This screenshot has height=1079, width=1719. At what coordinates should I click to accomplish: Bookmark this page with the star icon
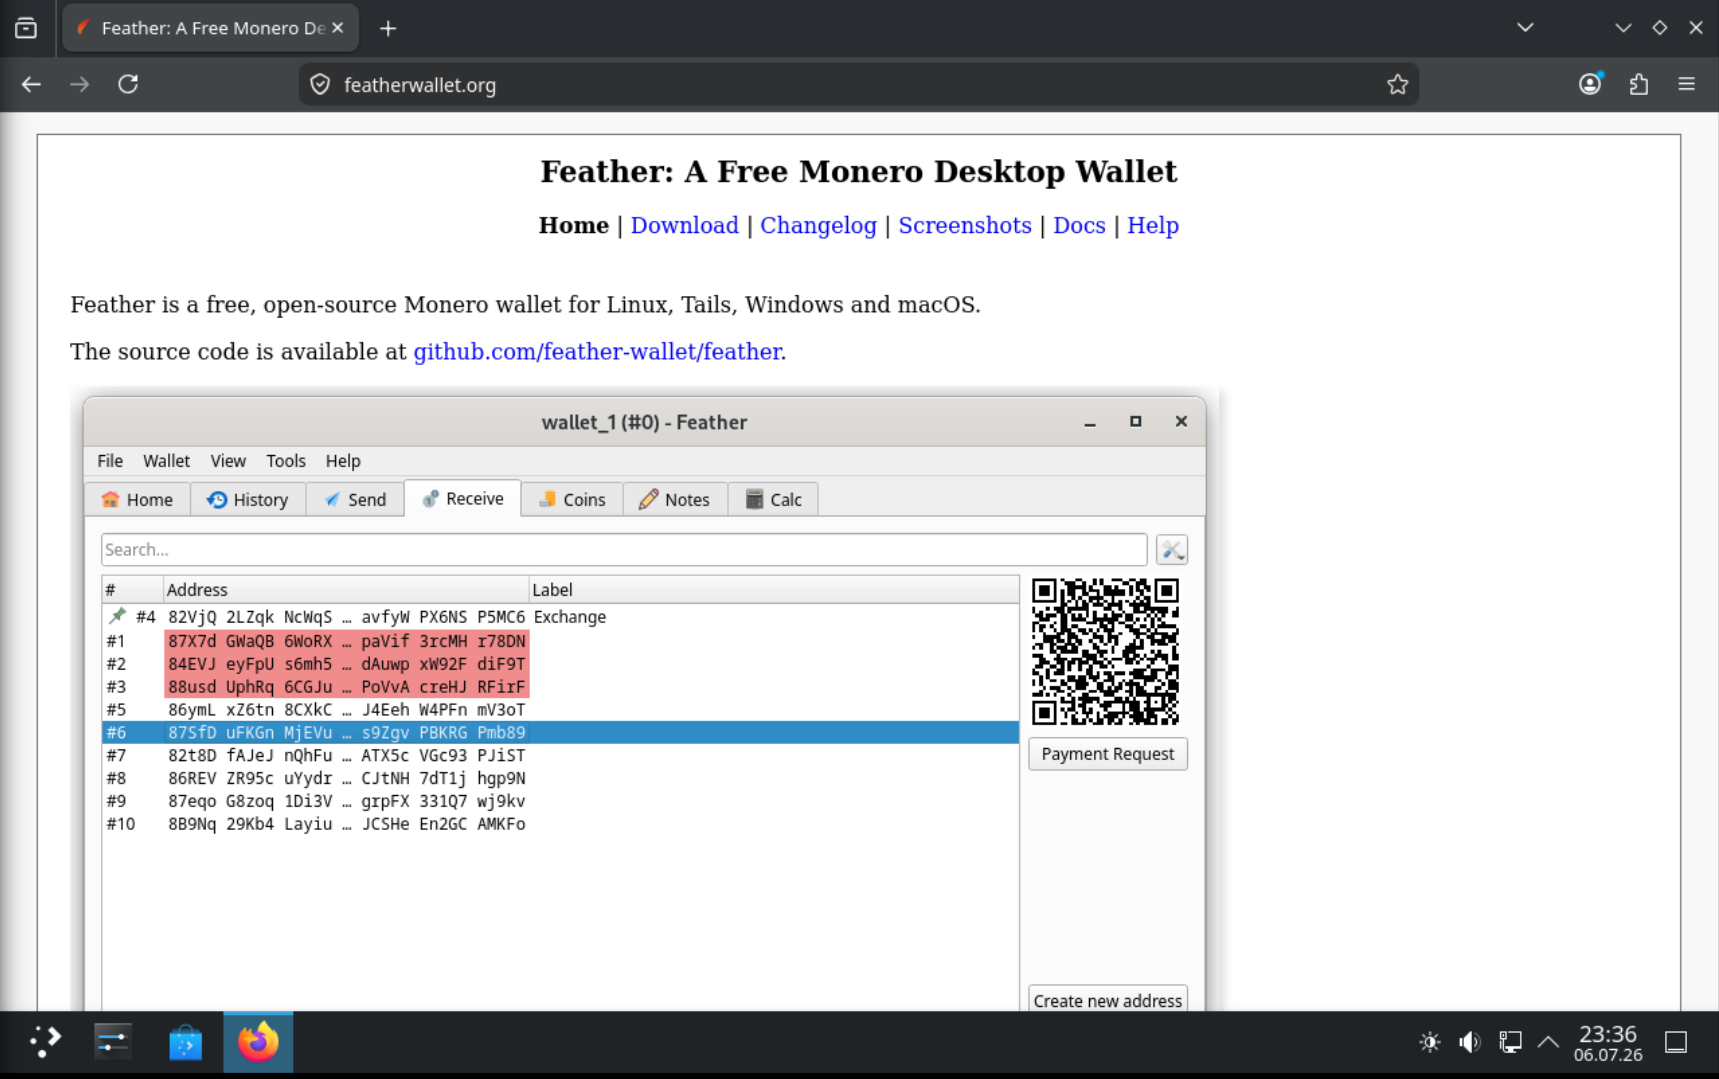click(x=1397, y=85)
